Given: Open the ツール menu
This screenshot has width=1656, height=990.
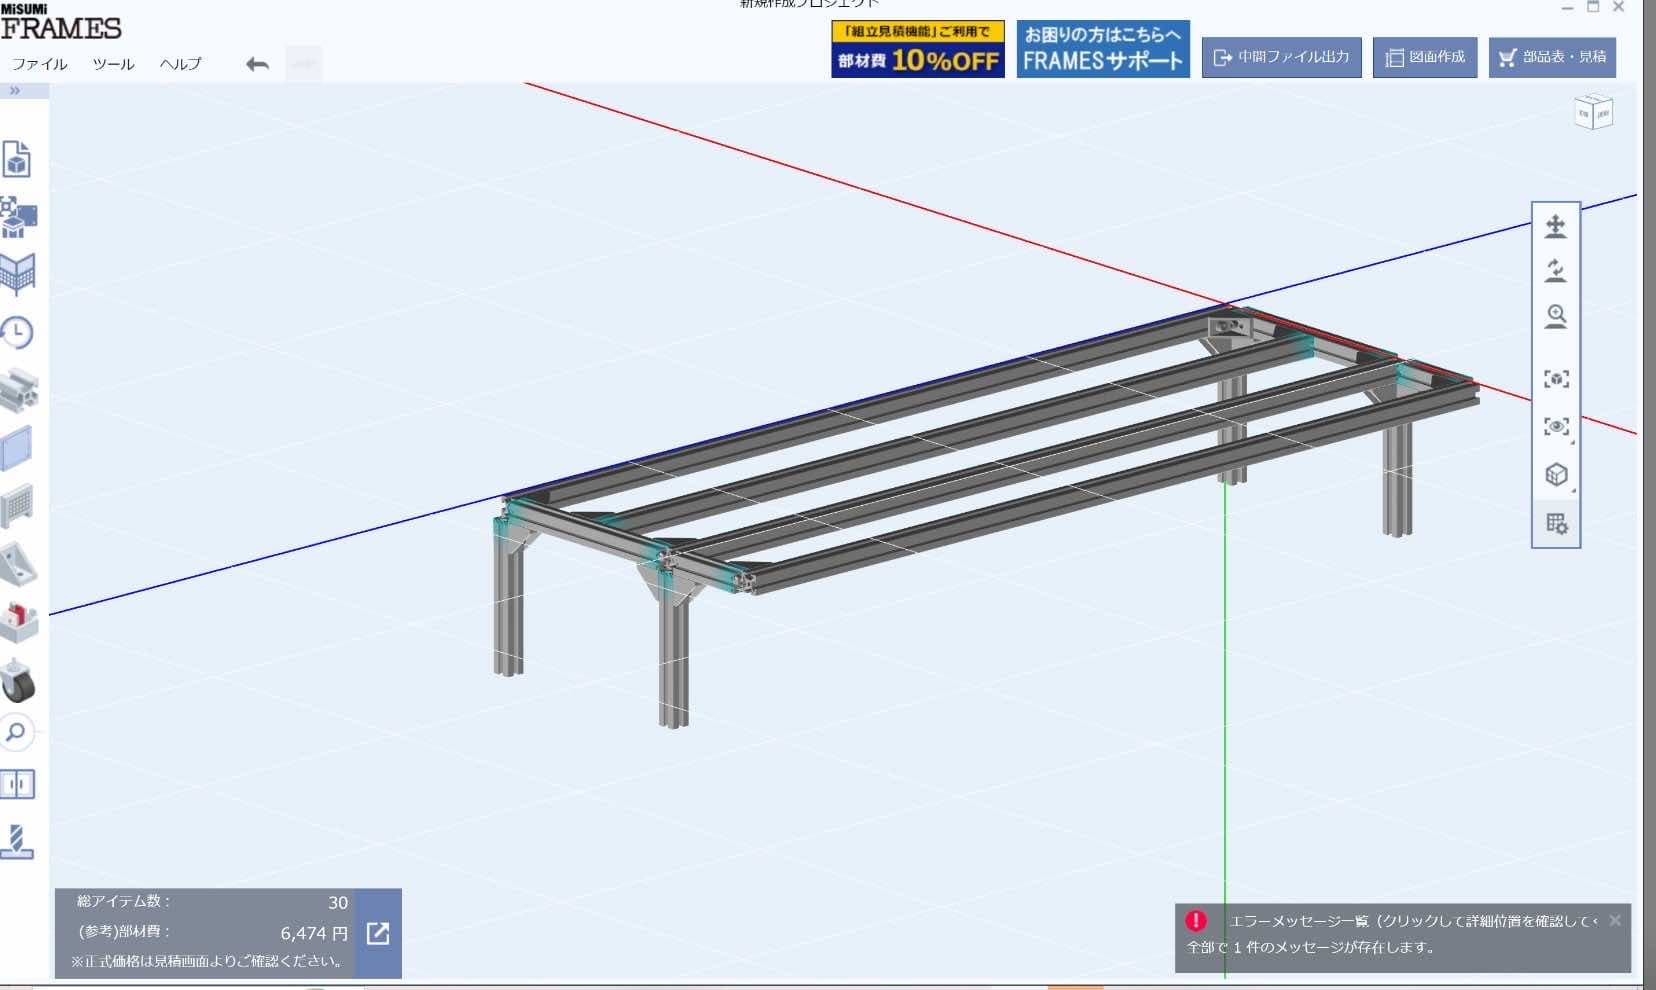Looking at the screenshot, I should point(113,63).
